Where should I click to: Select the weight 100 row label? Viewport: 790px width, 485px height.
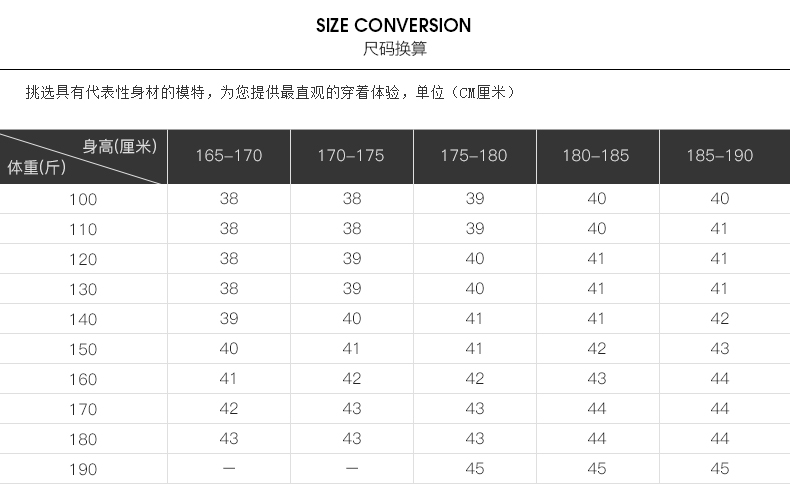coord(83,199)
